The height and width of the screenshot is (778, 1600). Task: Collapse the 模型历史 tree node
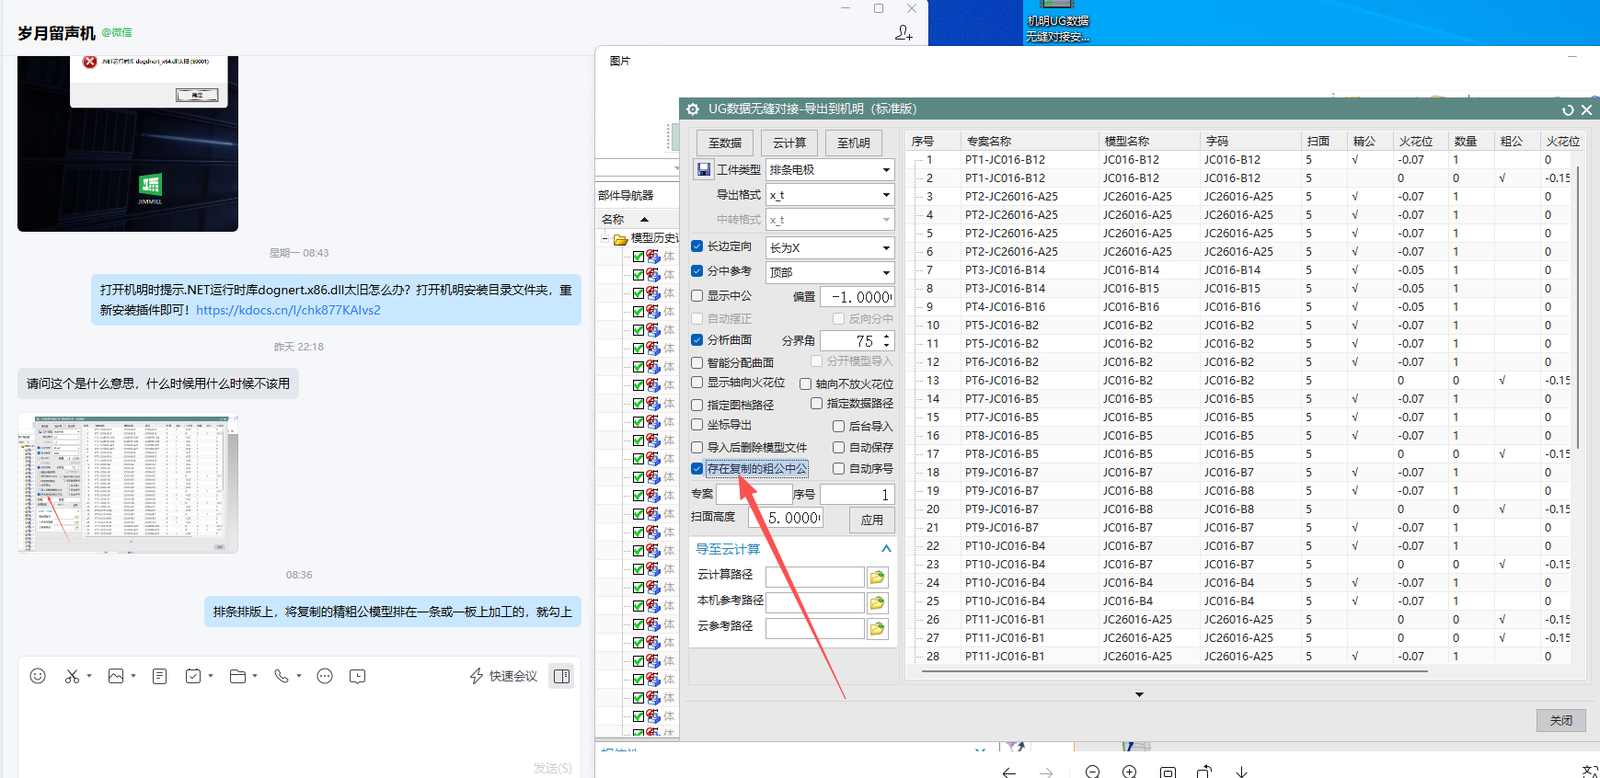[605, 239]
